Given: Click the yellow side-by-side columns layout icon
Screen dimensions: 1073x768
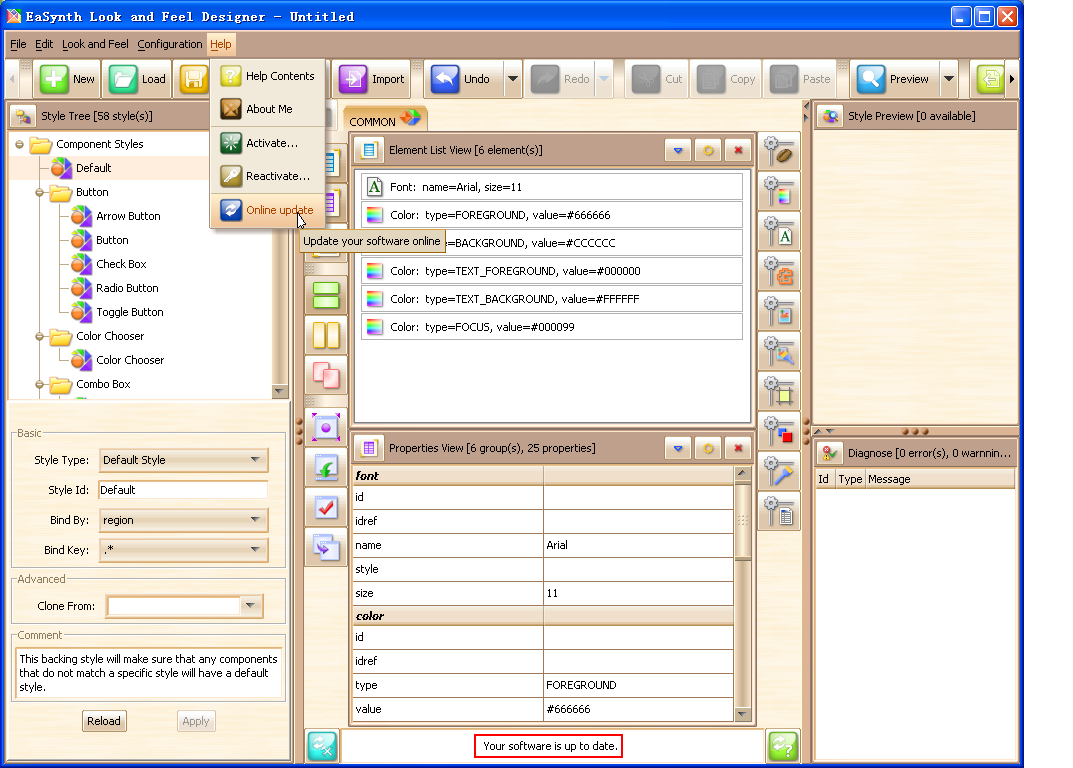Looking at the screenshot, I should [326, 335].
